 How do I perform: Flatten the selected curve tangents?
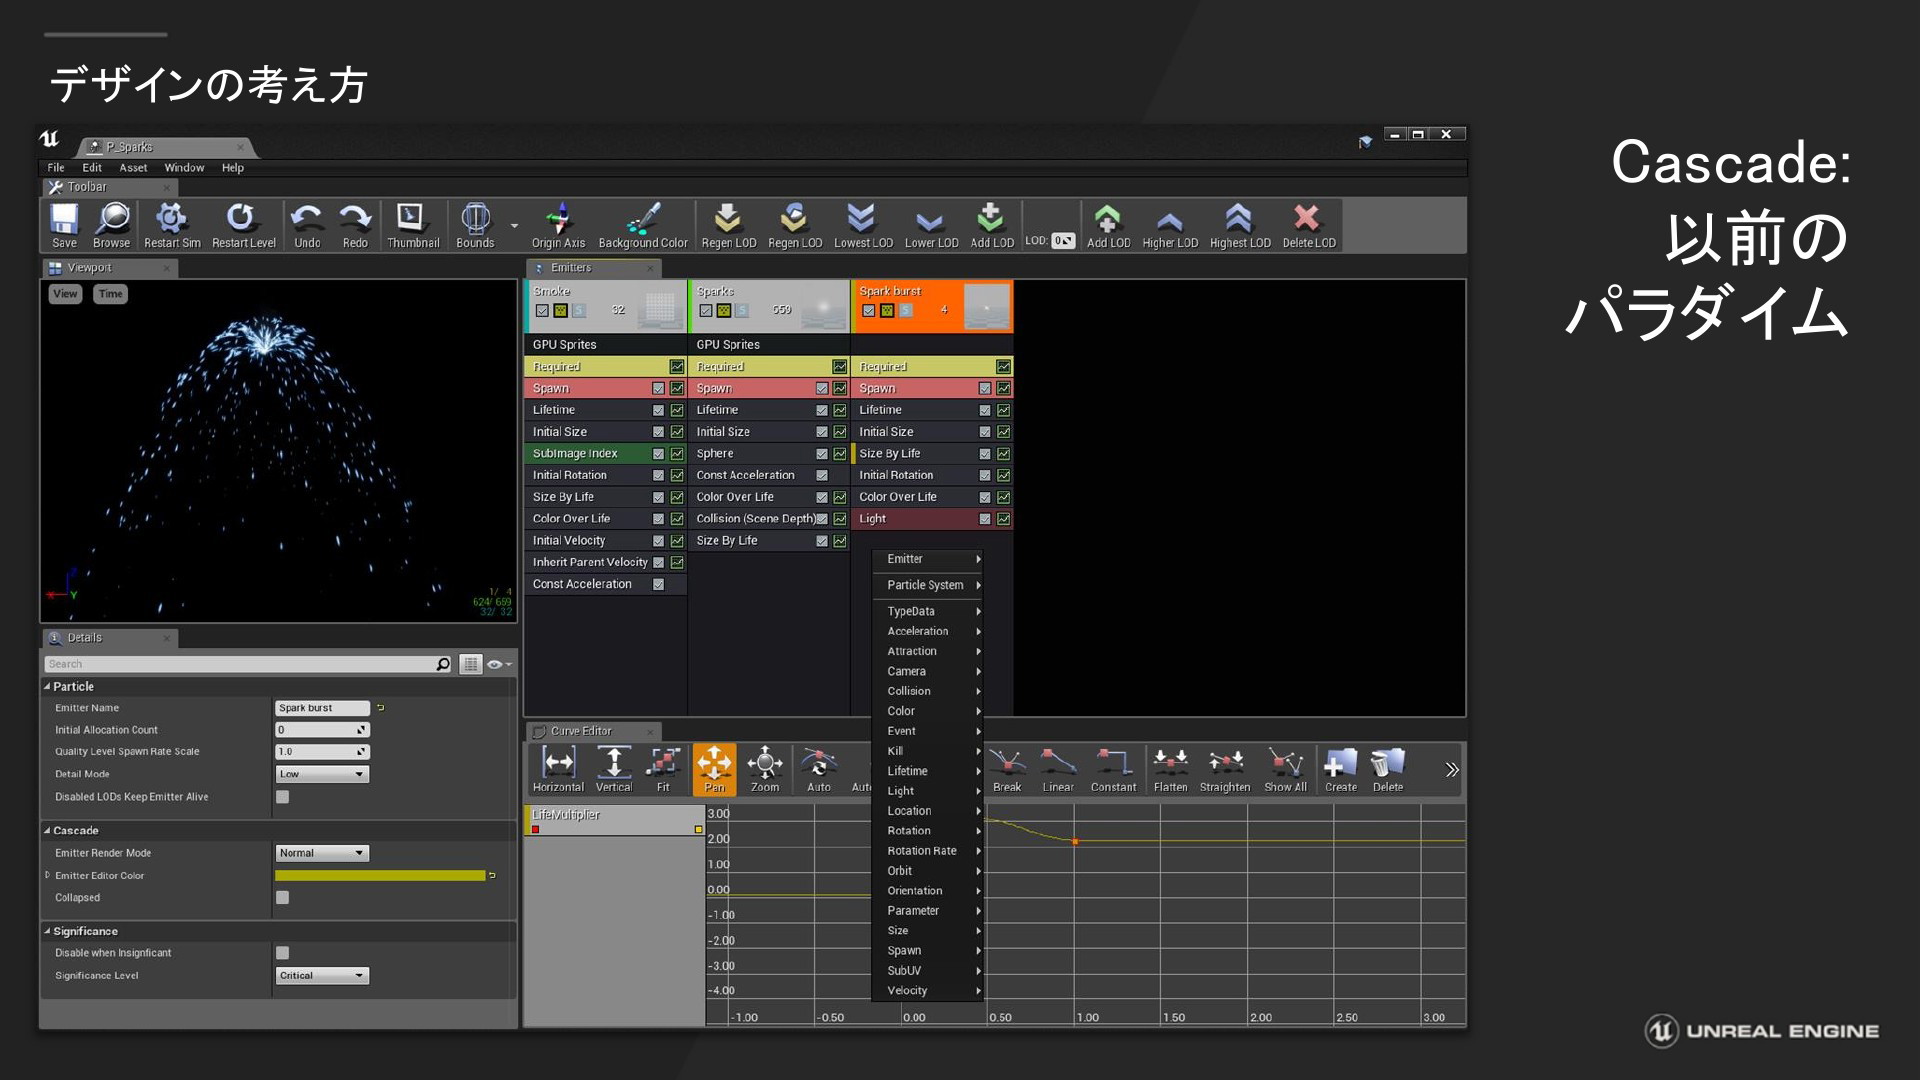[1170, 769]
